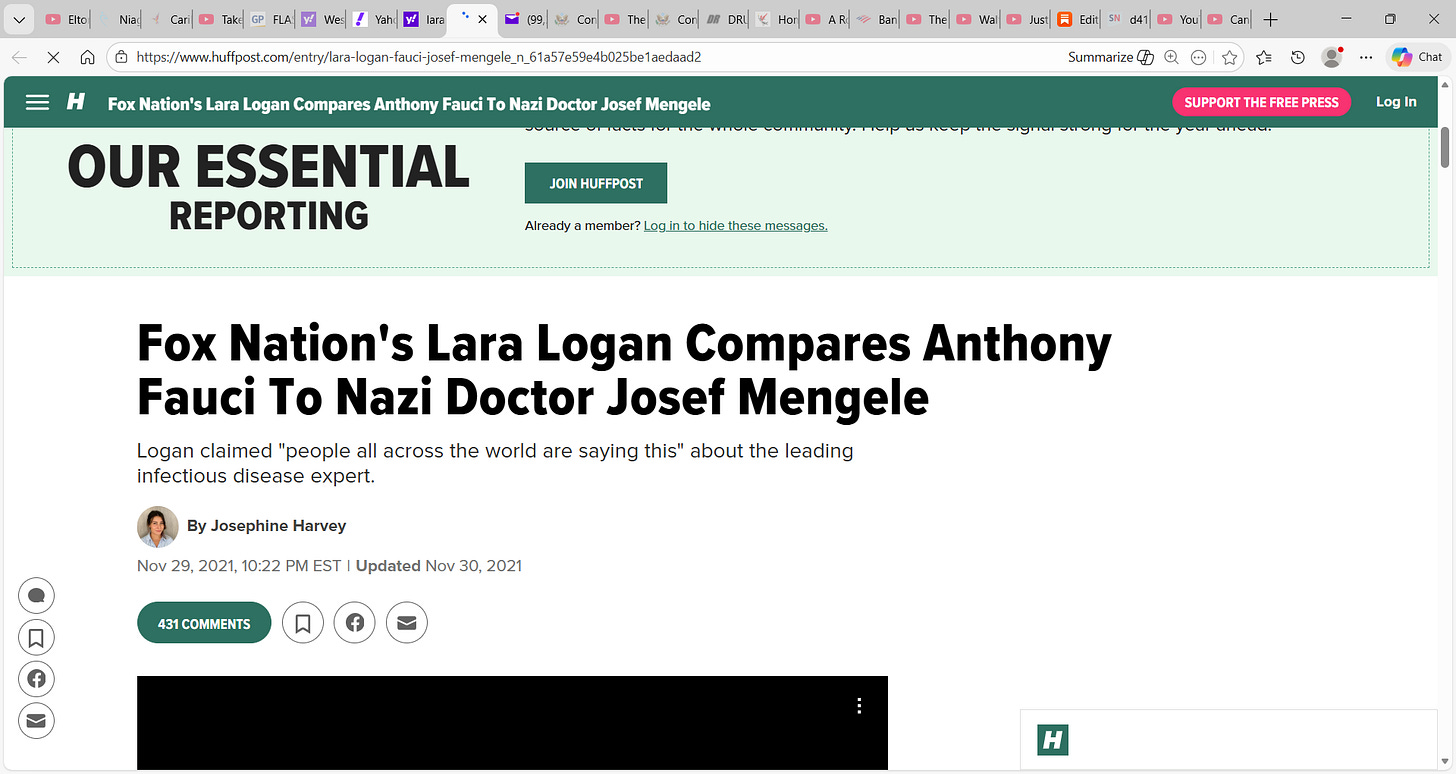Switch to the 'DRU' tab
Image resolution: width=1456 pixels, height=774 pixels.
727,19
